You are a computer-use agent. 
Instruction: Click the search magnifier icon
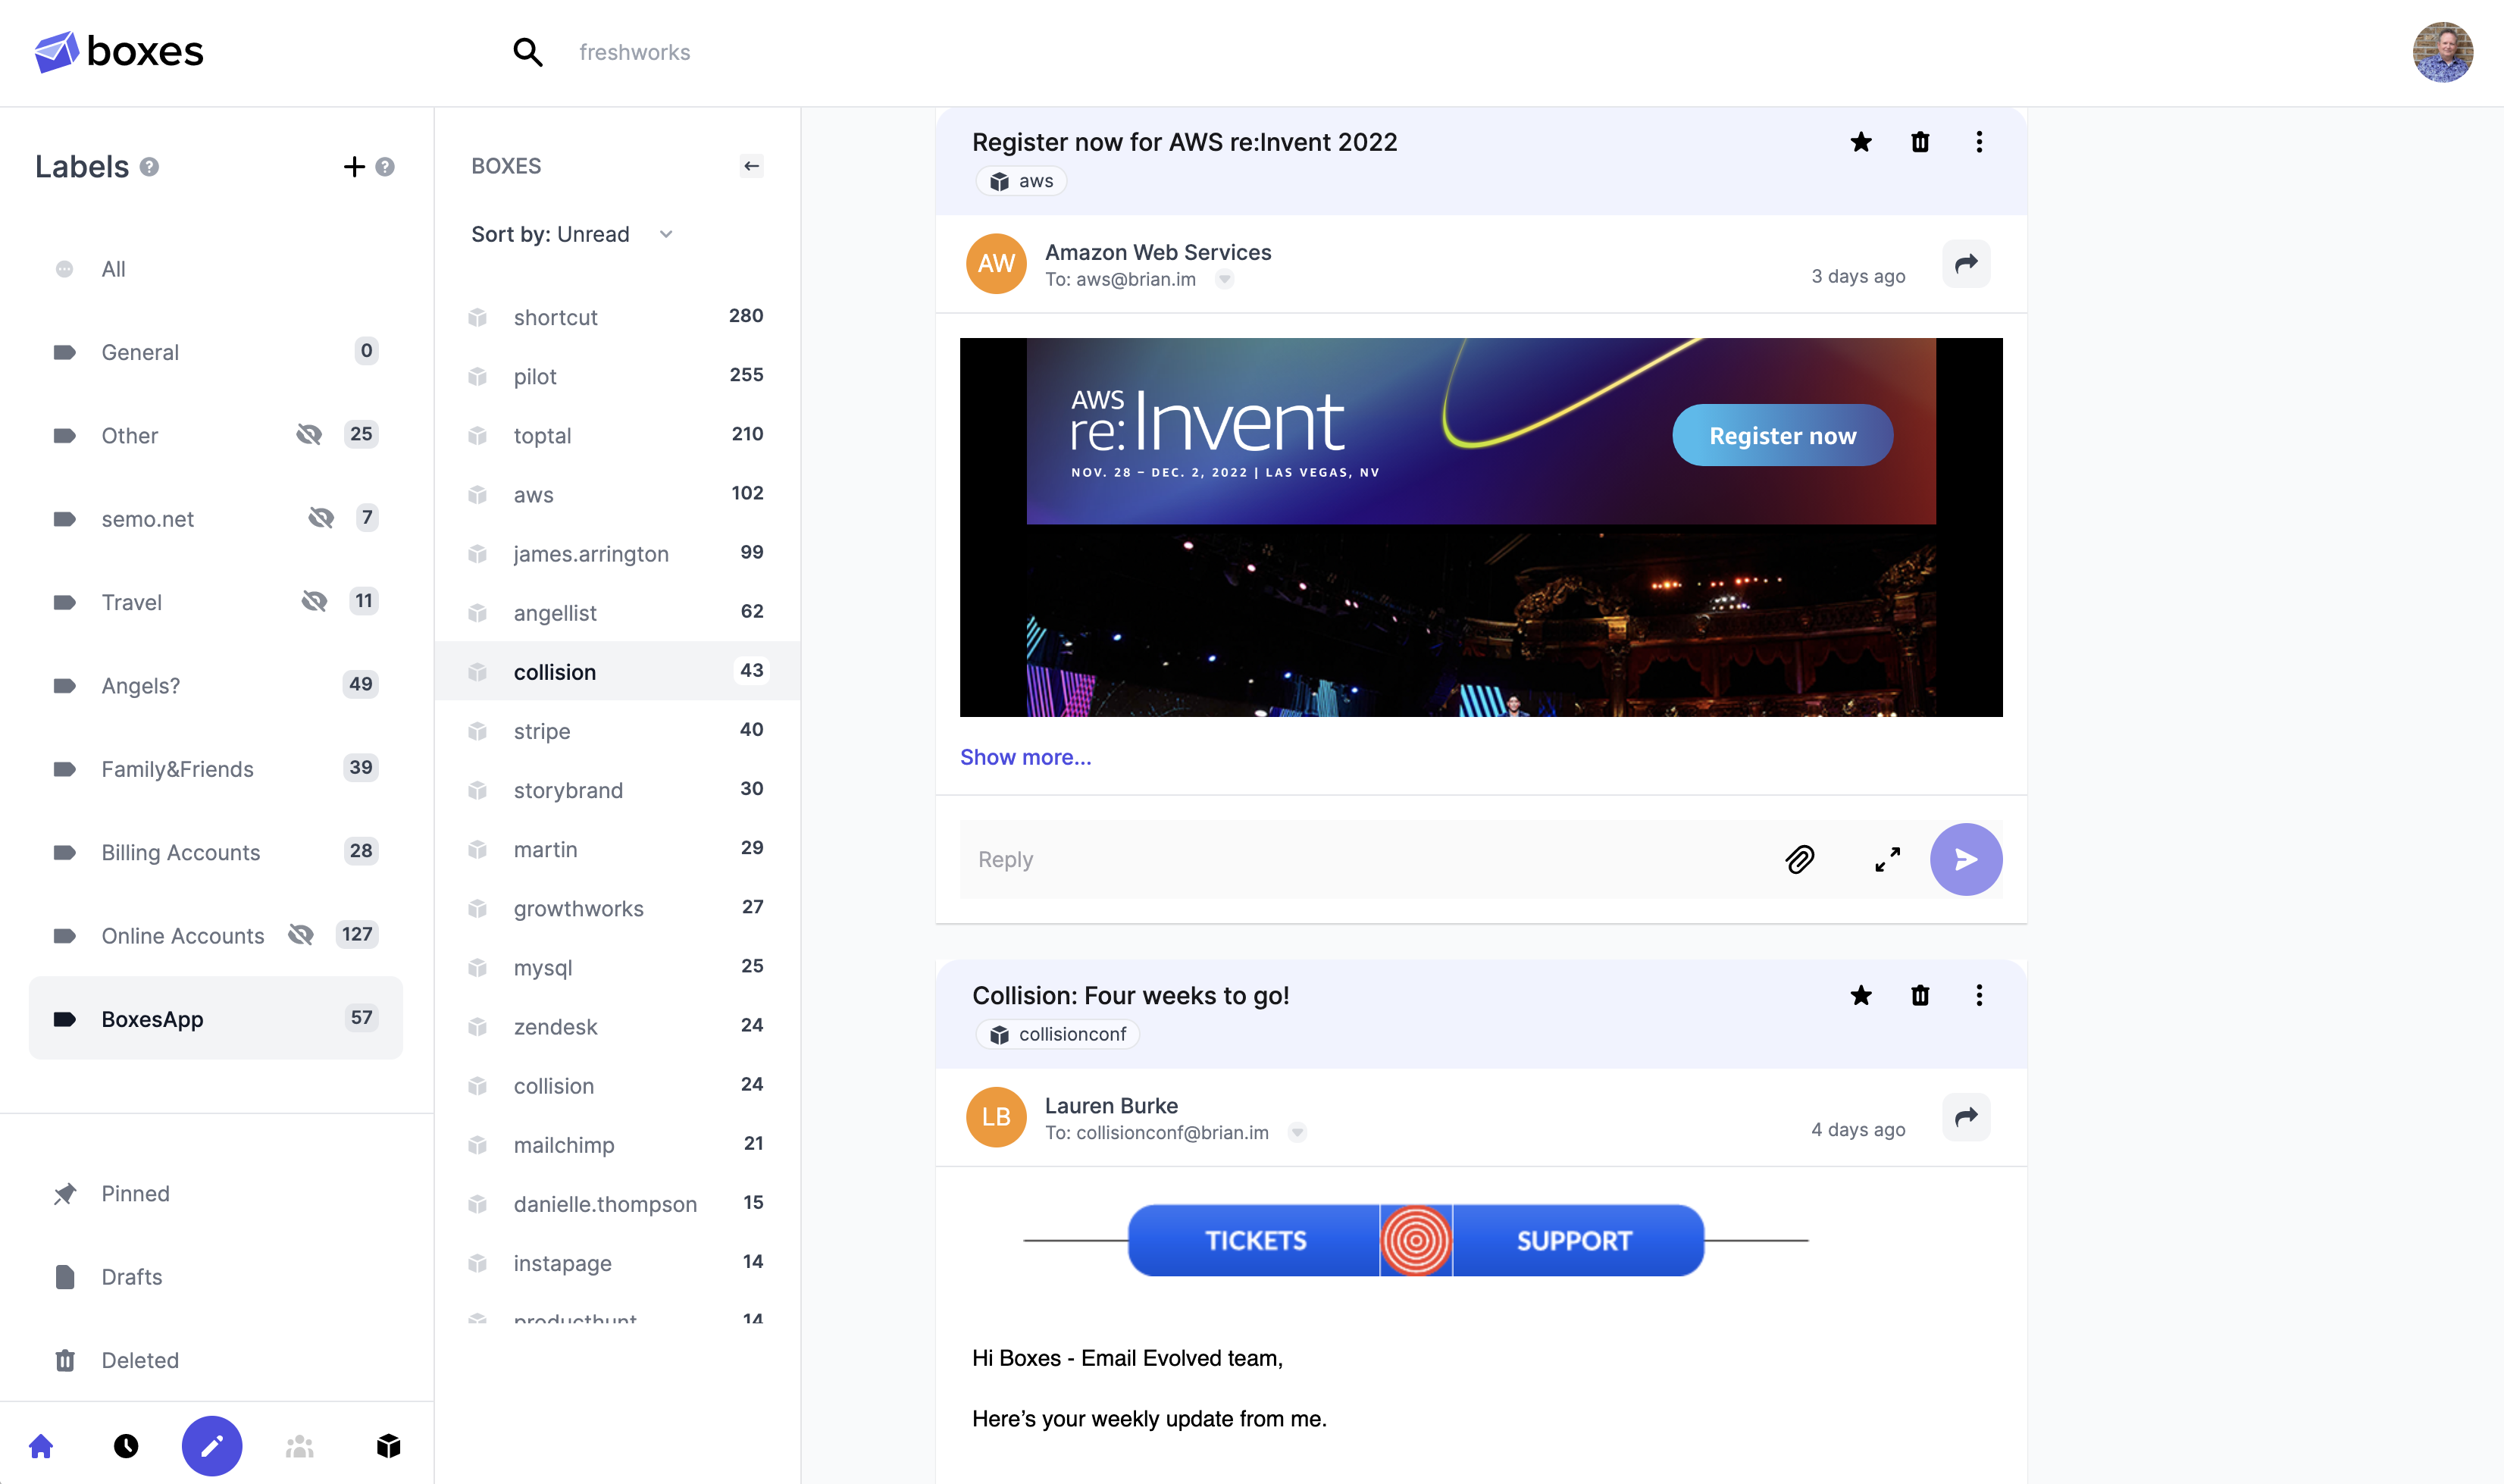click(527, 52)
